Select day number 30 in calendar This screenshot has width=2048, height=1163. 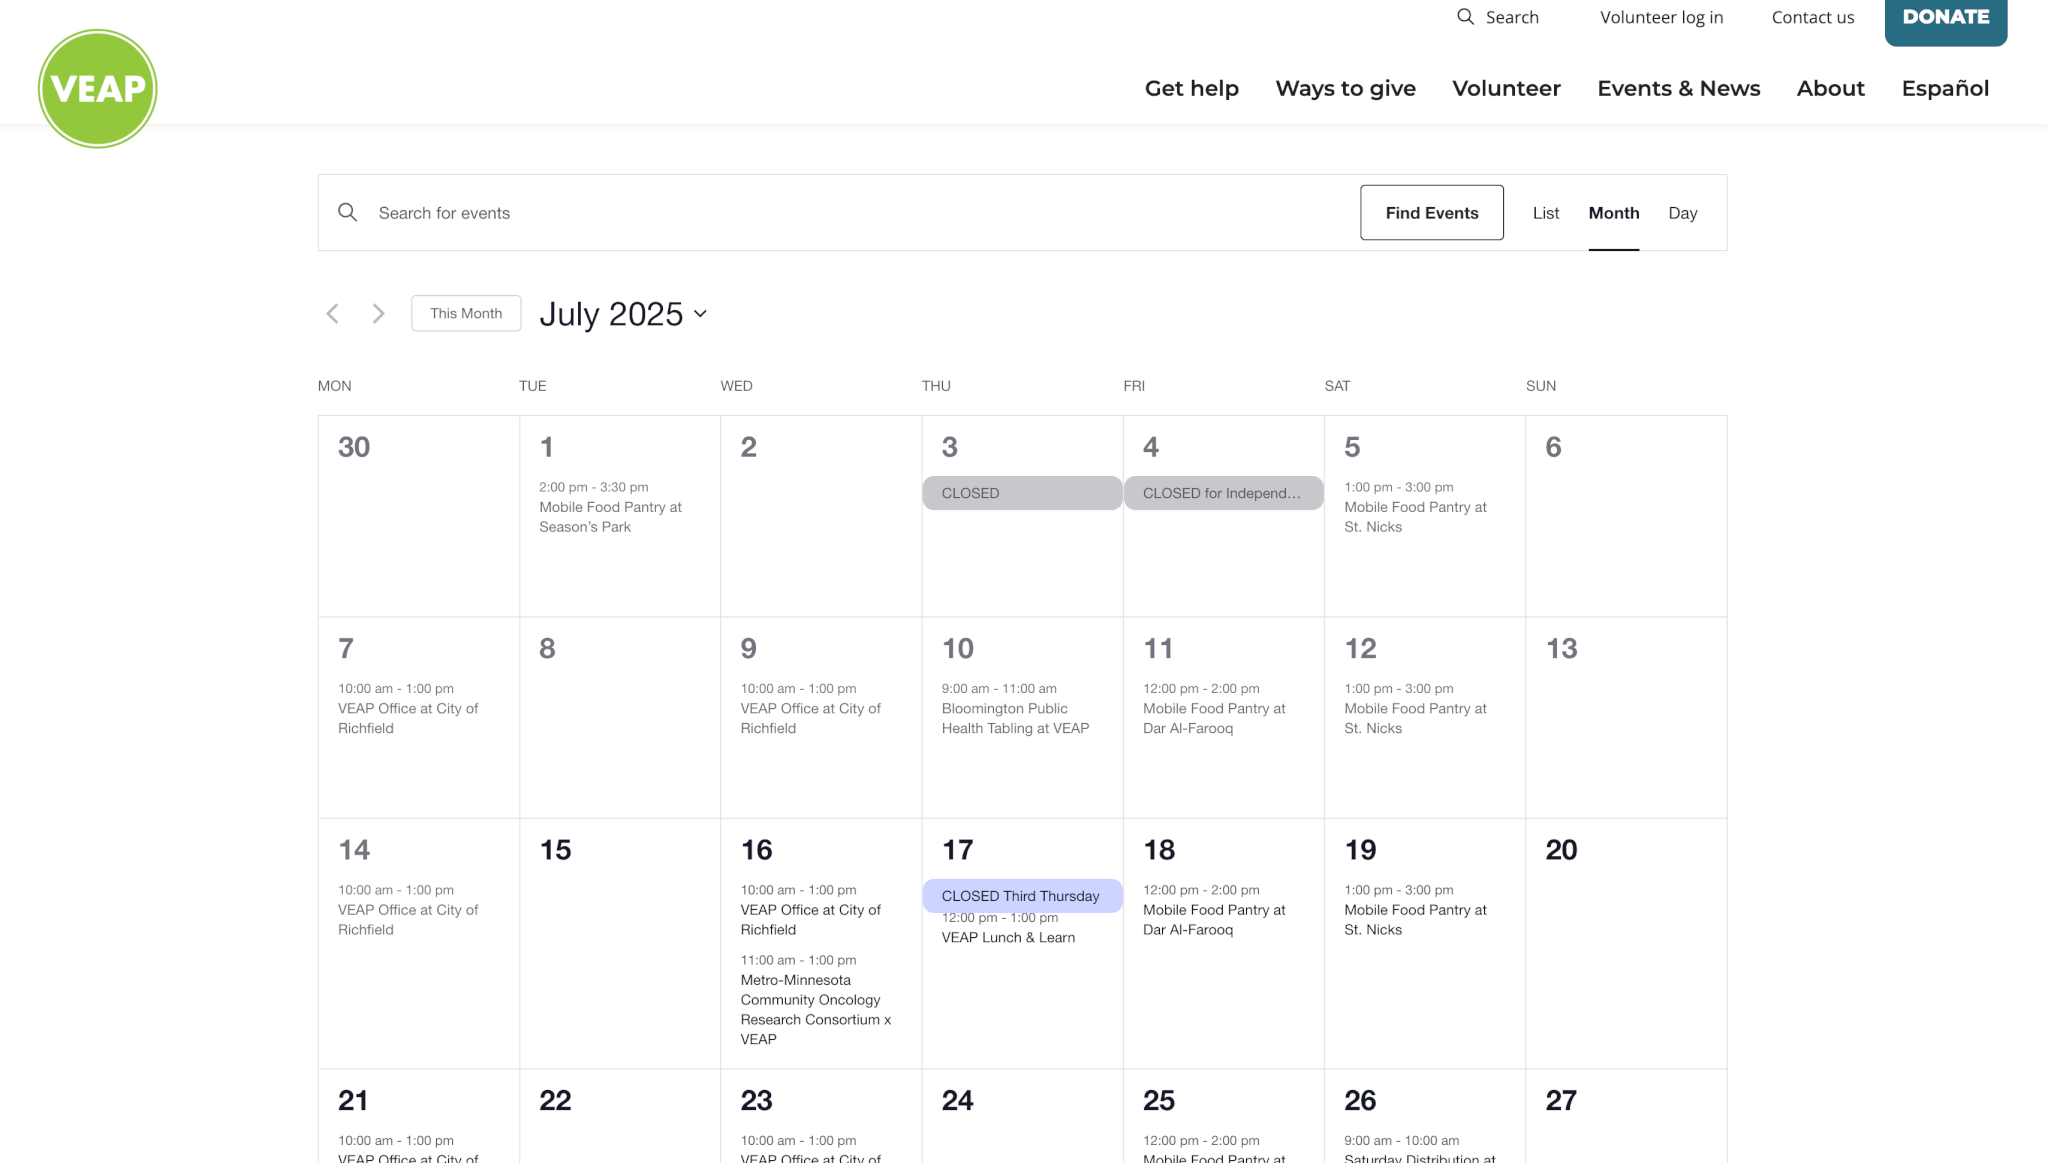354,447
